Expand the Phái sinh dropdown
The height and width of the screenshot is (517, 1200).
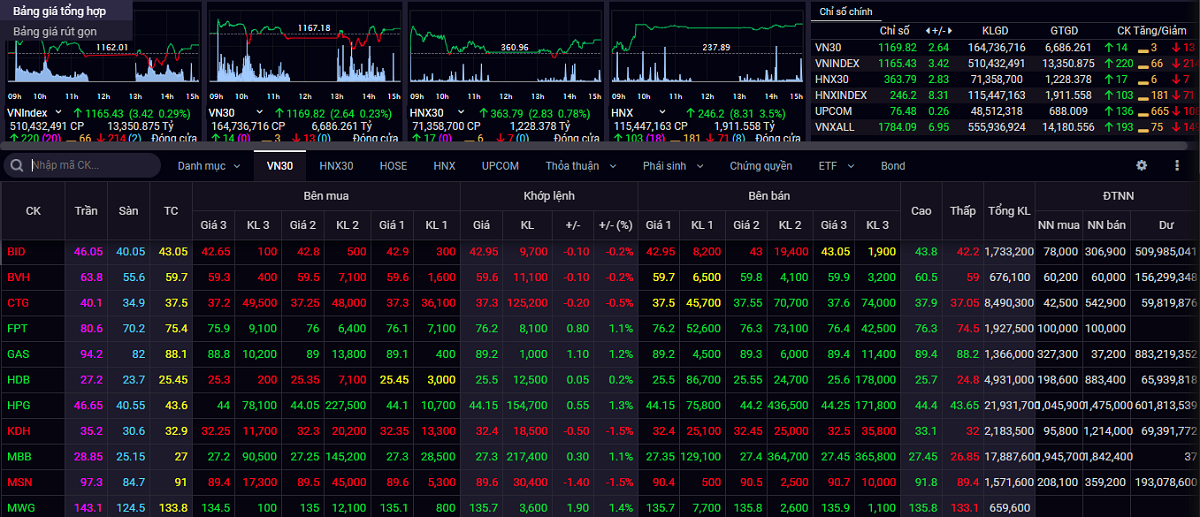[672, 166]
